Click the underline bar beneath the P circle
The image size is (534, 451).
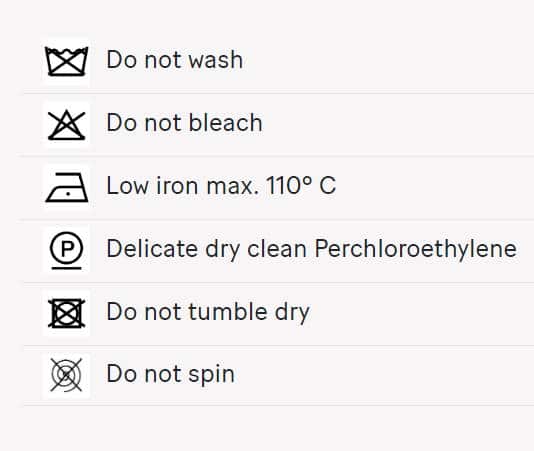[x=67, y=268]
